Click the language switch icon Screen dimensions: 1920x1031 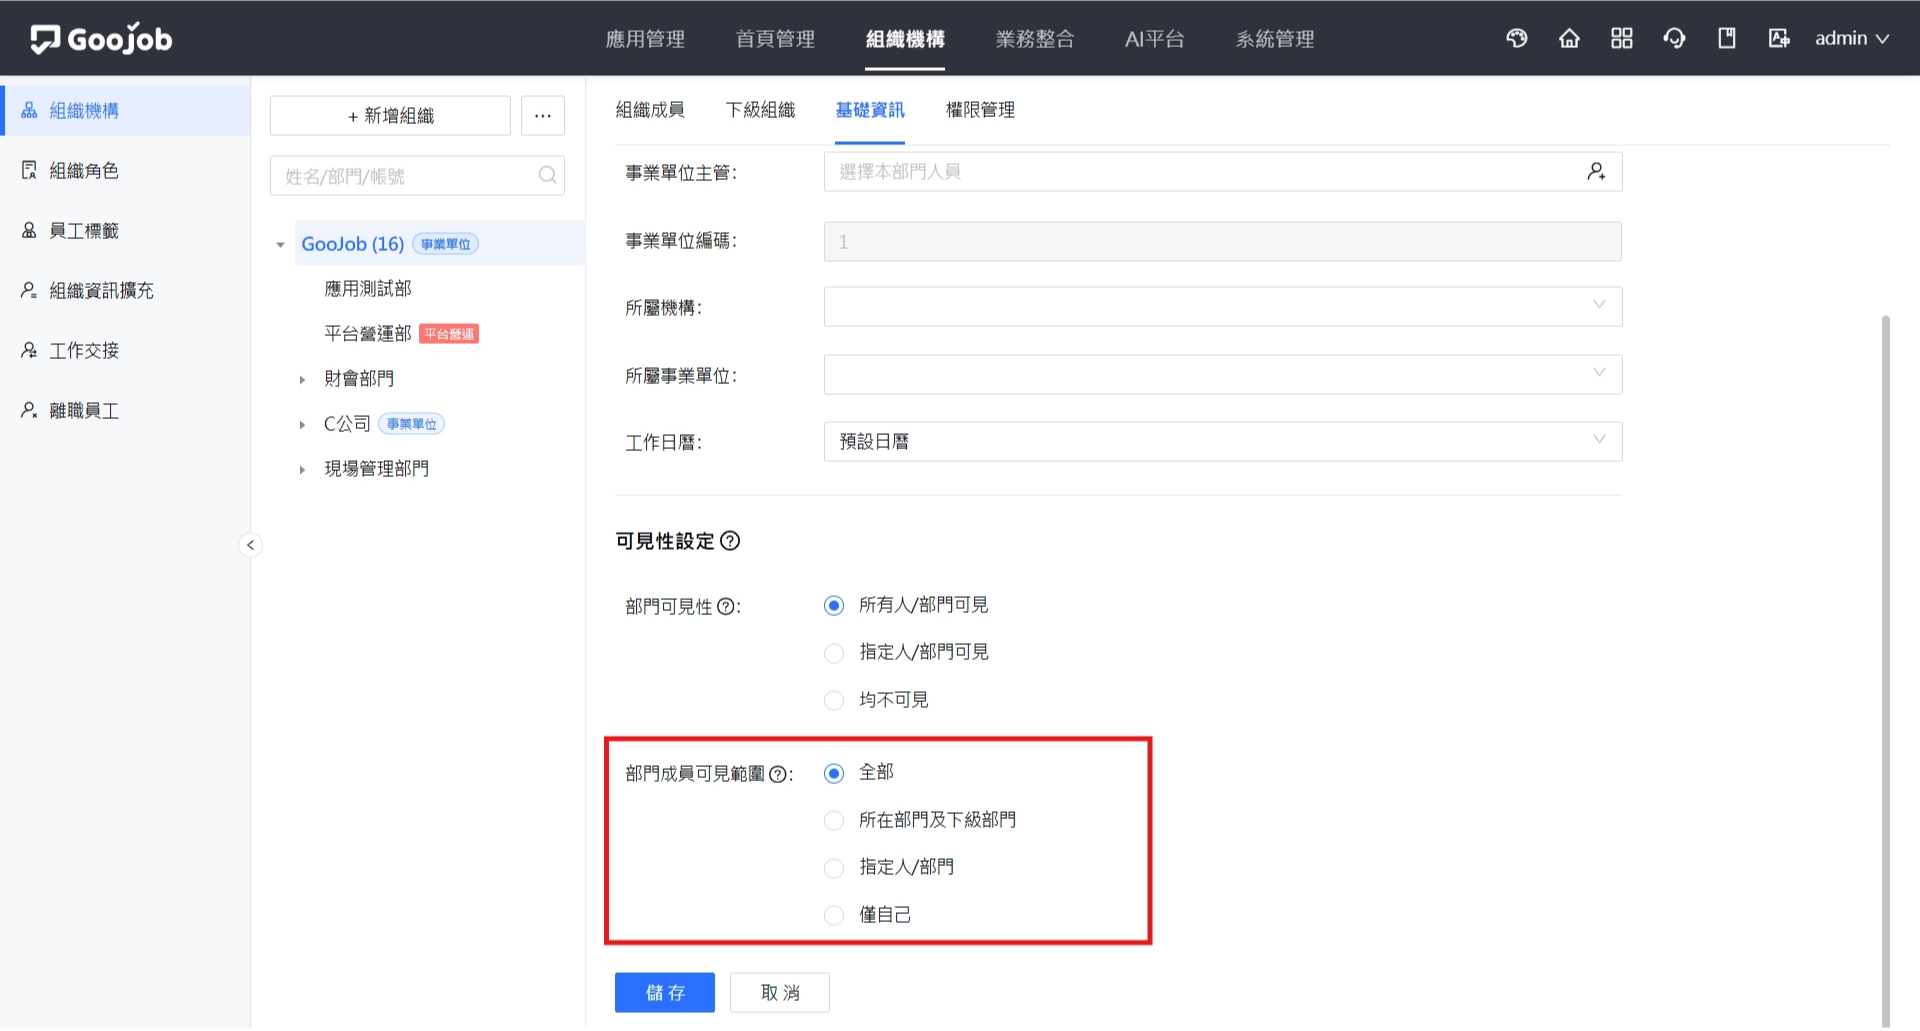[1779, 38]
